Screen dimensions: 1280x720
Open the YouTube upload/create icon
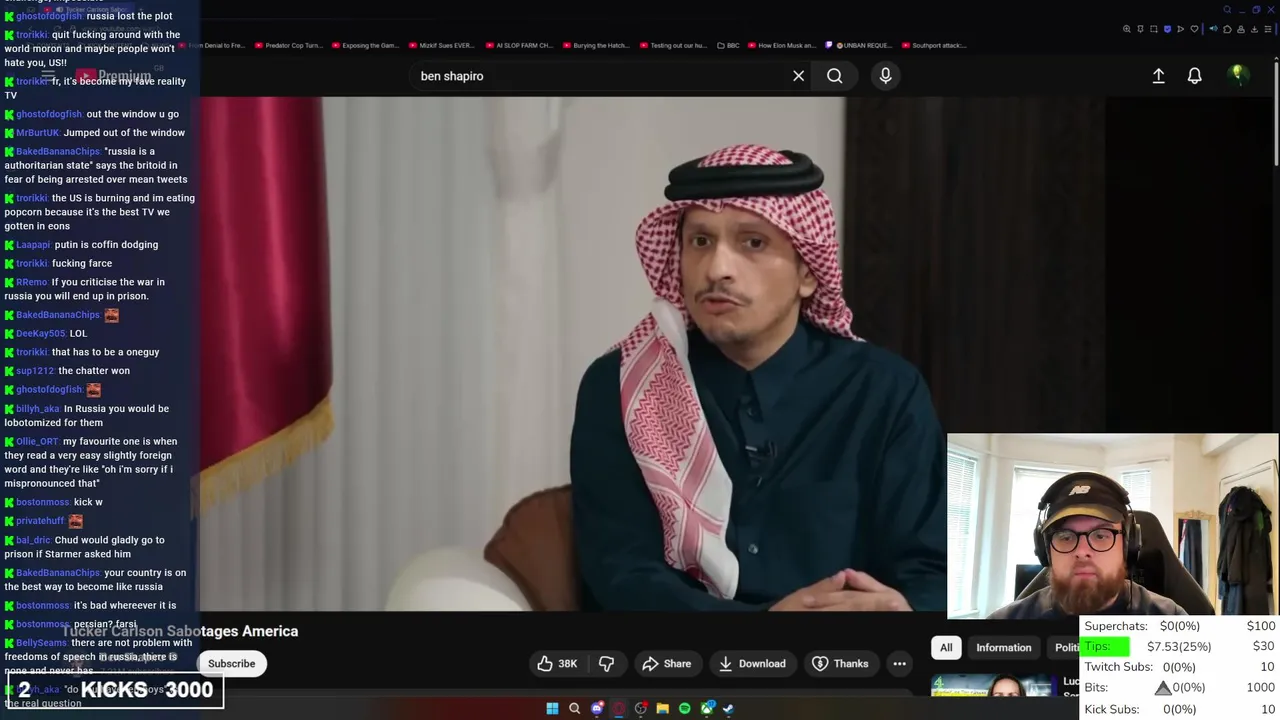tap(1158, 76)
